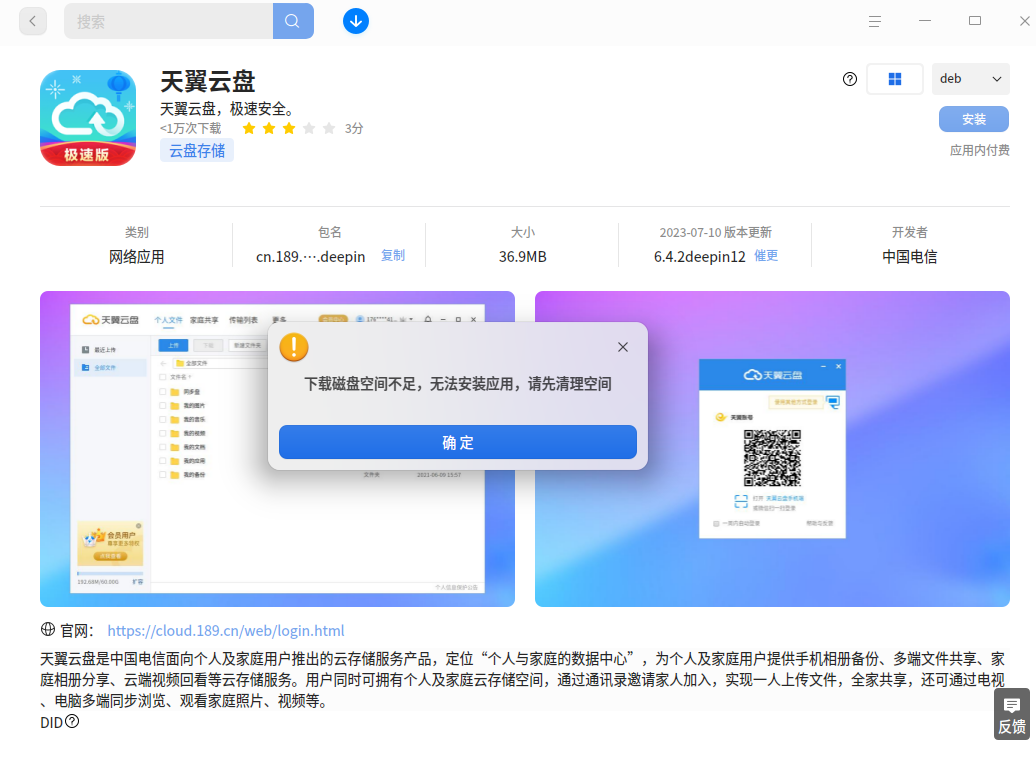Click the 中国电信 developer name
The height and width of the screenshot is (758, 1036).
point(910,256)
